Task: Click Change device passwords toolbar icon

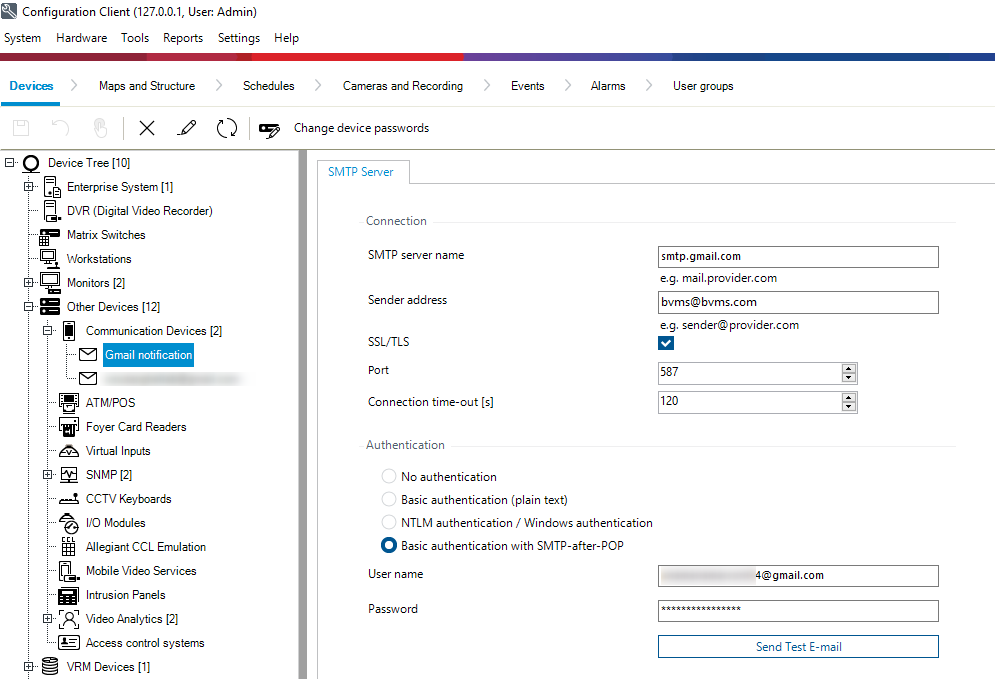Action: [270, 128]
